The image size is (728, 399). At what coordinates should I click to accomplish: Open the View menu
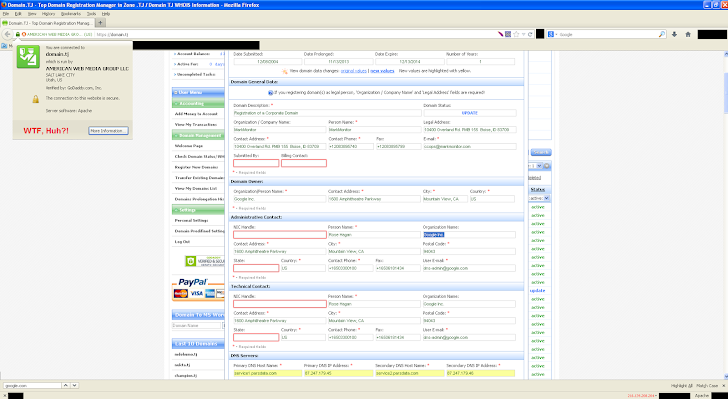pyautogui.click(x=32, y=14)
